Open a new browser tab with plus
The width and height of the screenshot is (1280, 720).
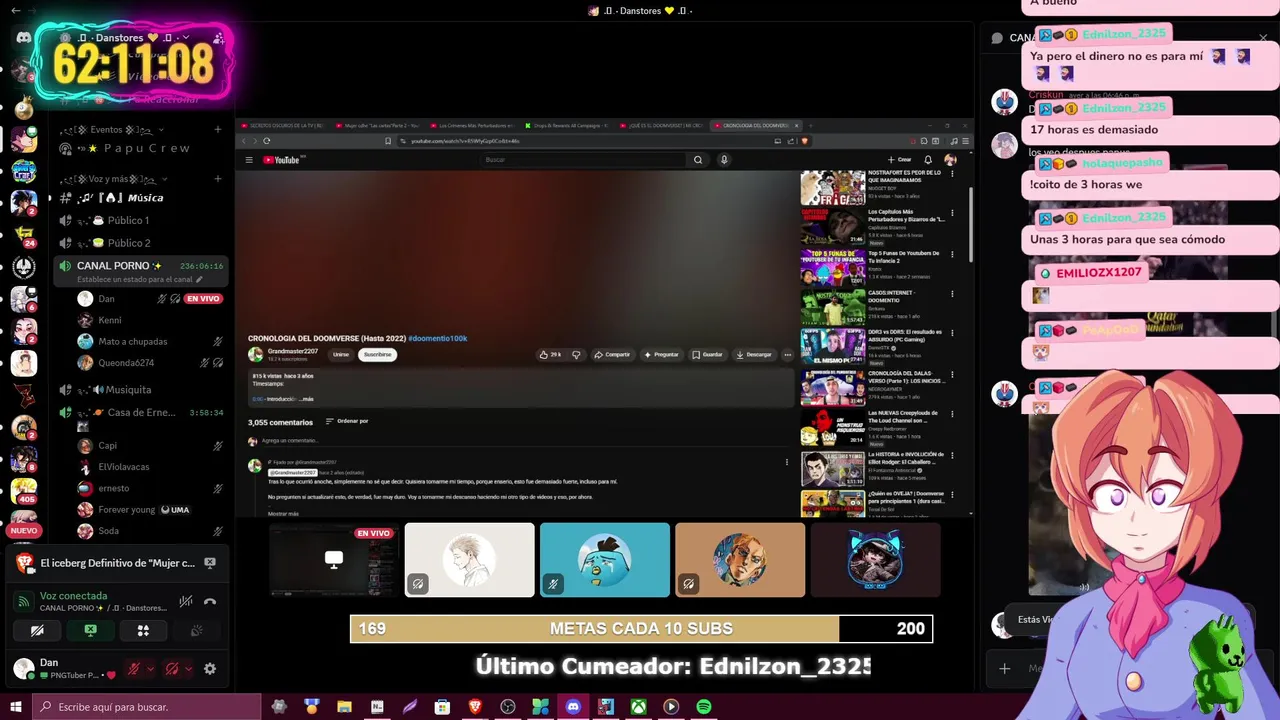pyautogui.click(x=809, y=126)
